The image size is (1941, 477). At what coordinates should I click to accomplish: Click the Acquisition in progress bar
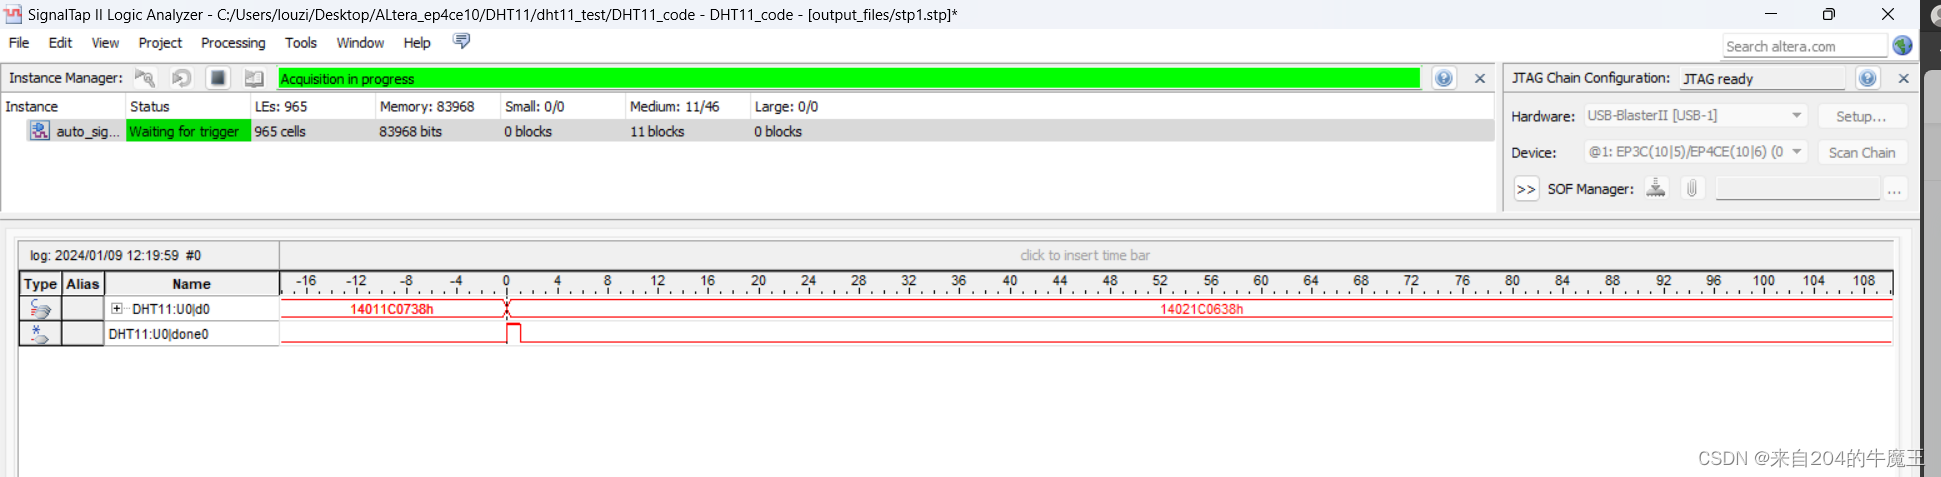(x=849, y=78)
